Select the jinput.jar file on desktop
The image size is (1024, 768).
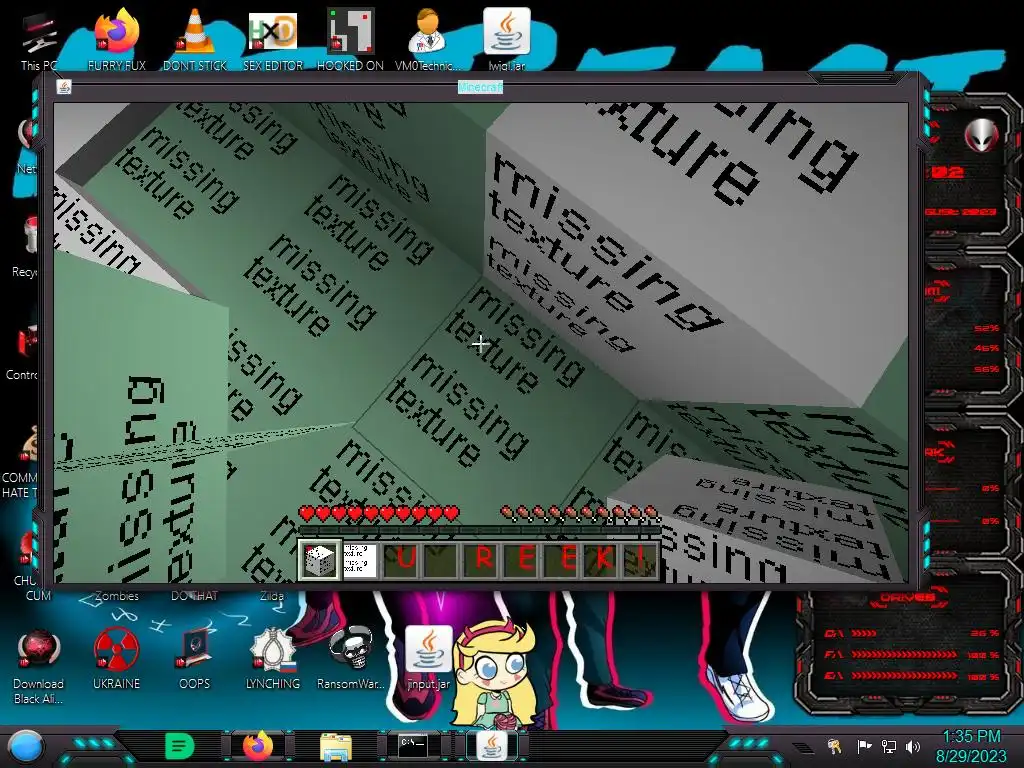coord(429,658)
